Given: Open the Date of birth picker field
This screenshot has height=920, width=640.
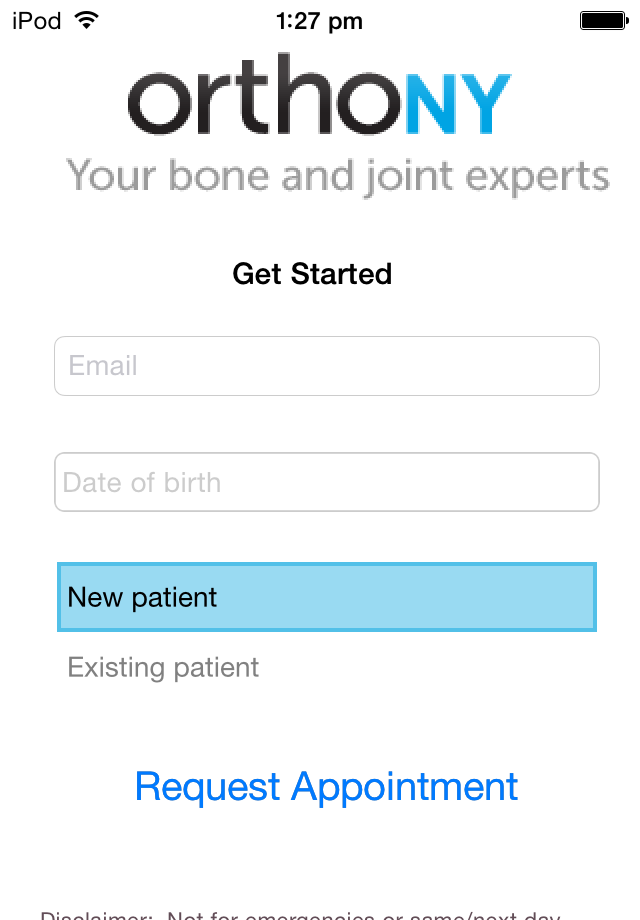Looking at the screenshot, I should click(327, 482).
